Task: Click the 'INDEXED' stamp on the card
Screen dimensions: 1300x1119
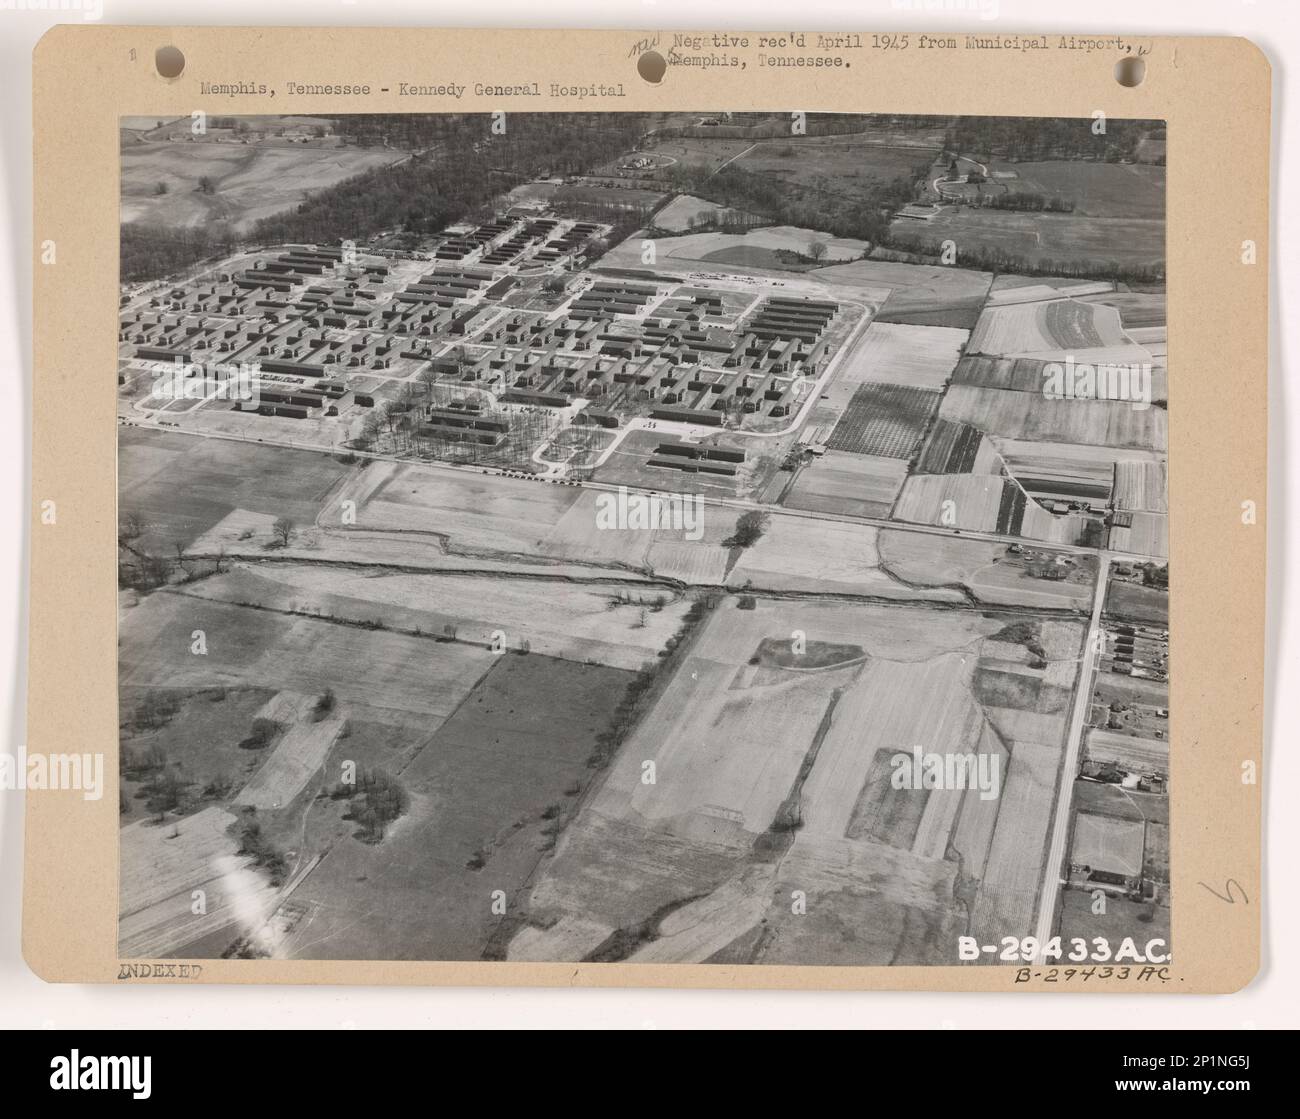Action: click(161, 971)
